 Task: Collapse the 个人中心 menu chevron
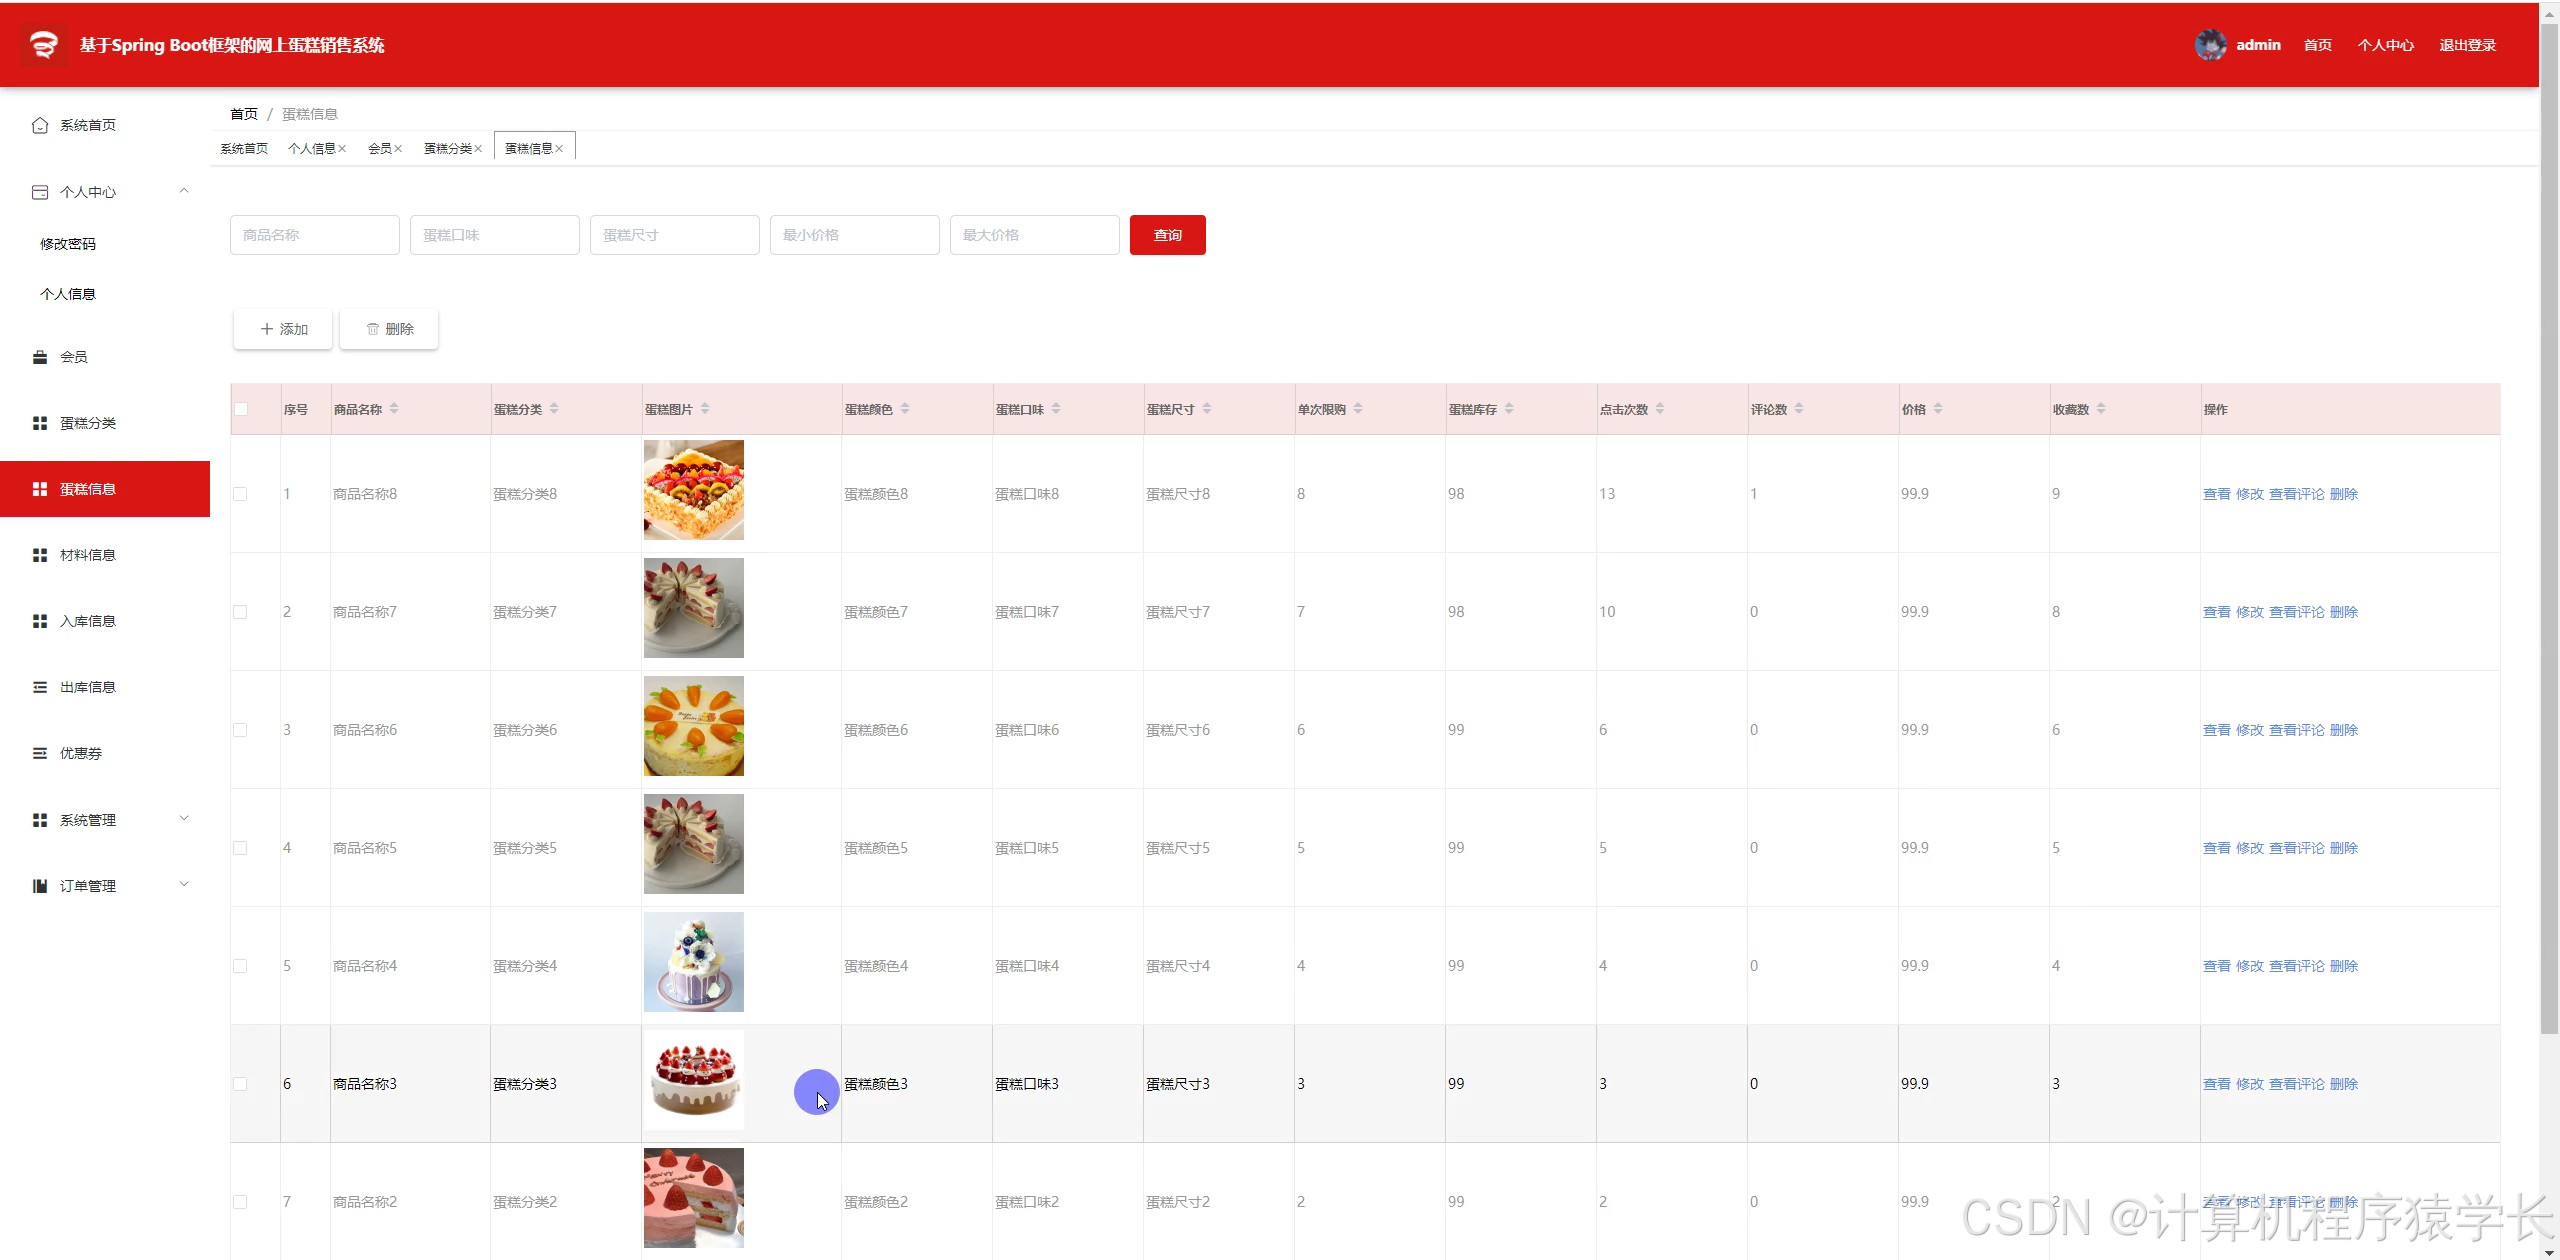tap(184, 191)
